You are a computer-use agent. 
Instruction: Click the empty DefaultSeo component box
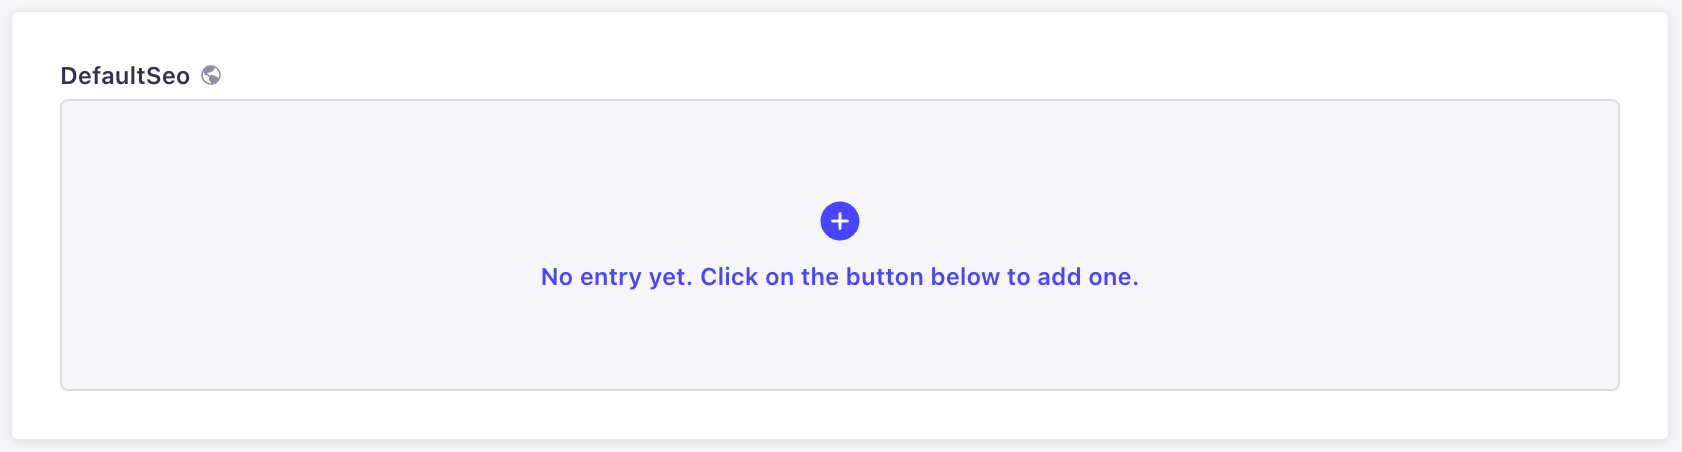(840, 340)
